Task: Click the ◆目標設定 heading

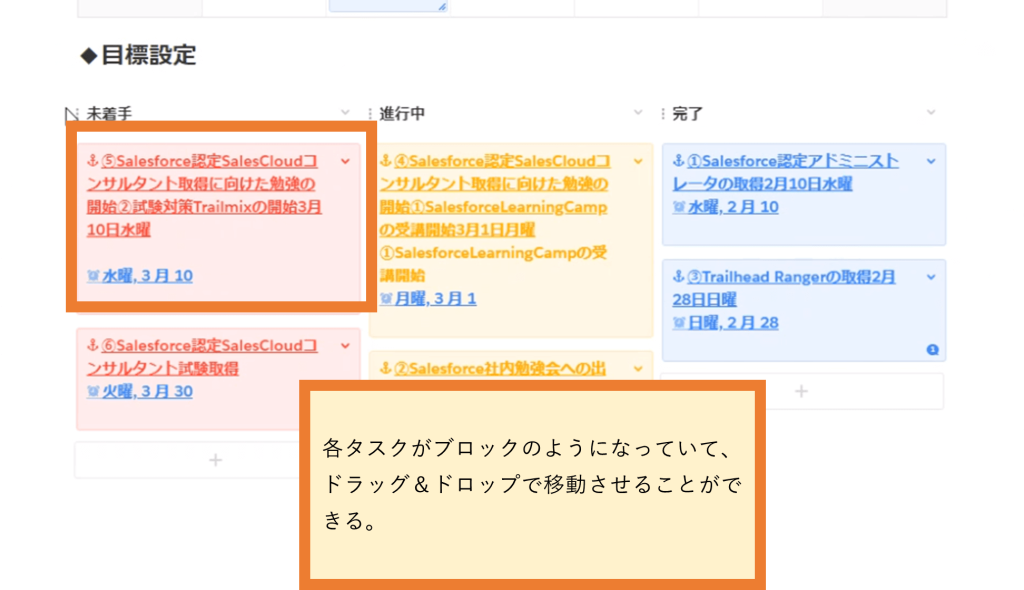Action: coord(138,55)
